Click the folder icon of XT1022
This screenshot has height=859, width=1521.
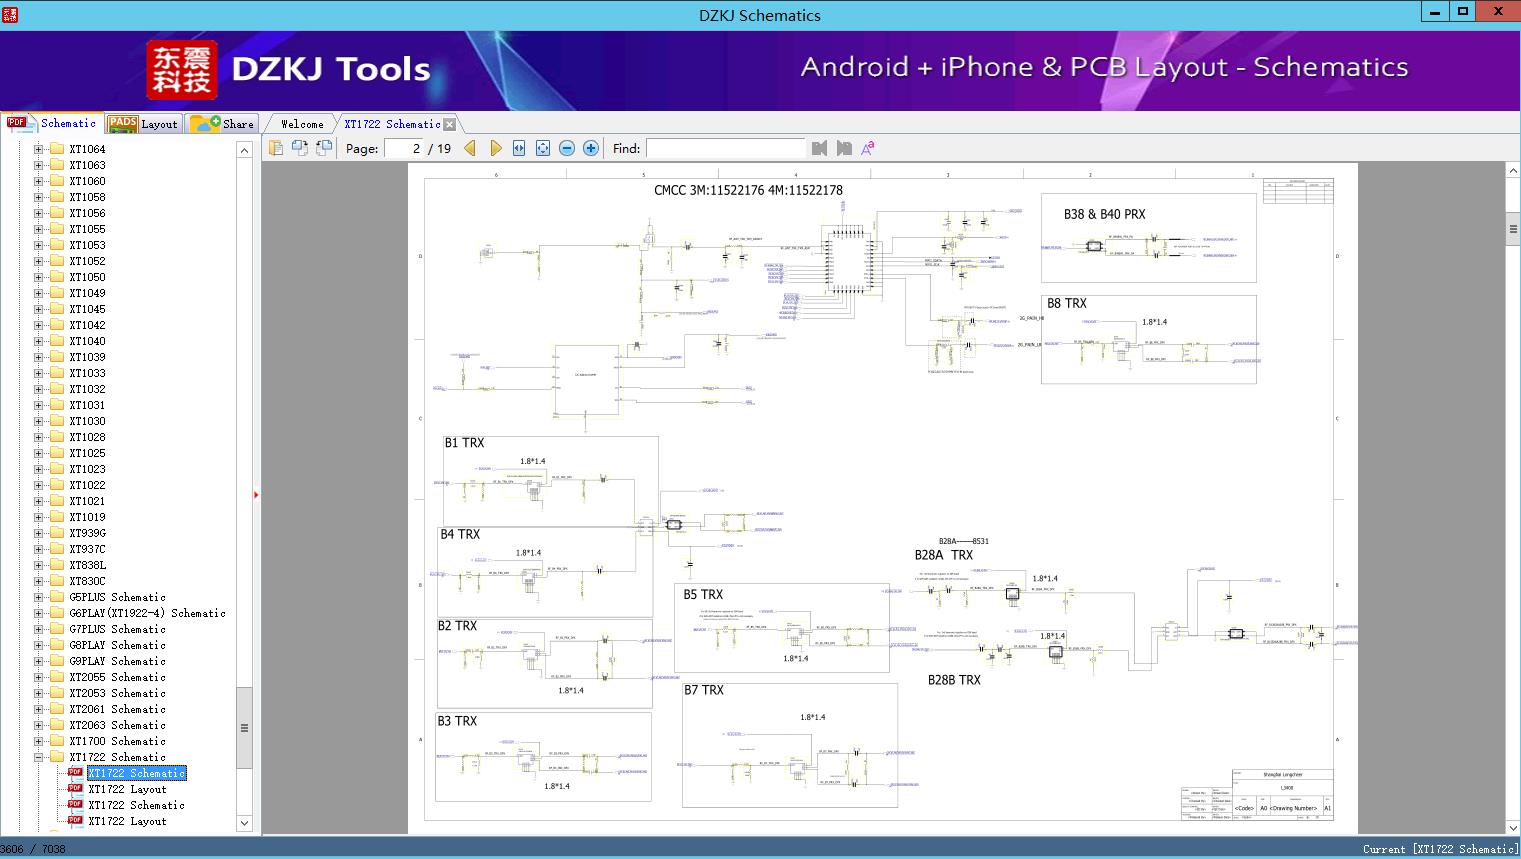[57, 485]
